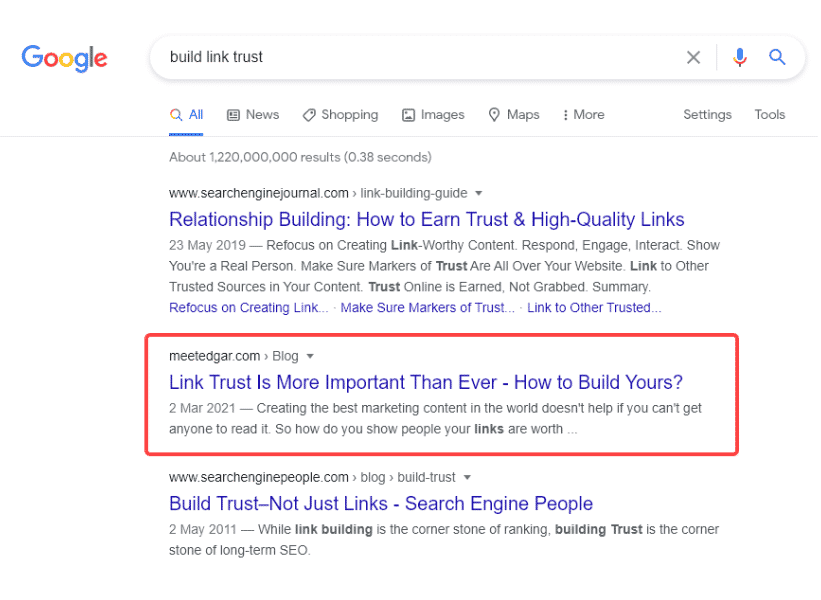Open "Link Trust Is More Important Than Ever" result
Image resolution: width=821 pixels, height=600 pixels.
tap(425, 382)
